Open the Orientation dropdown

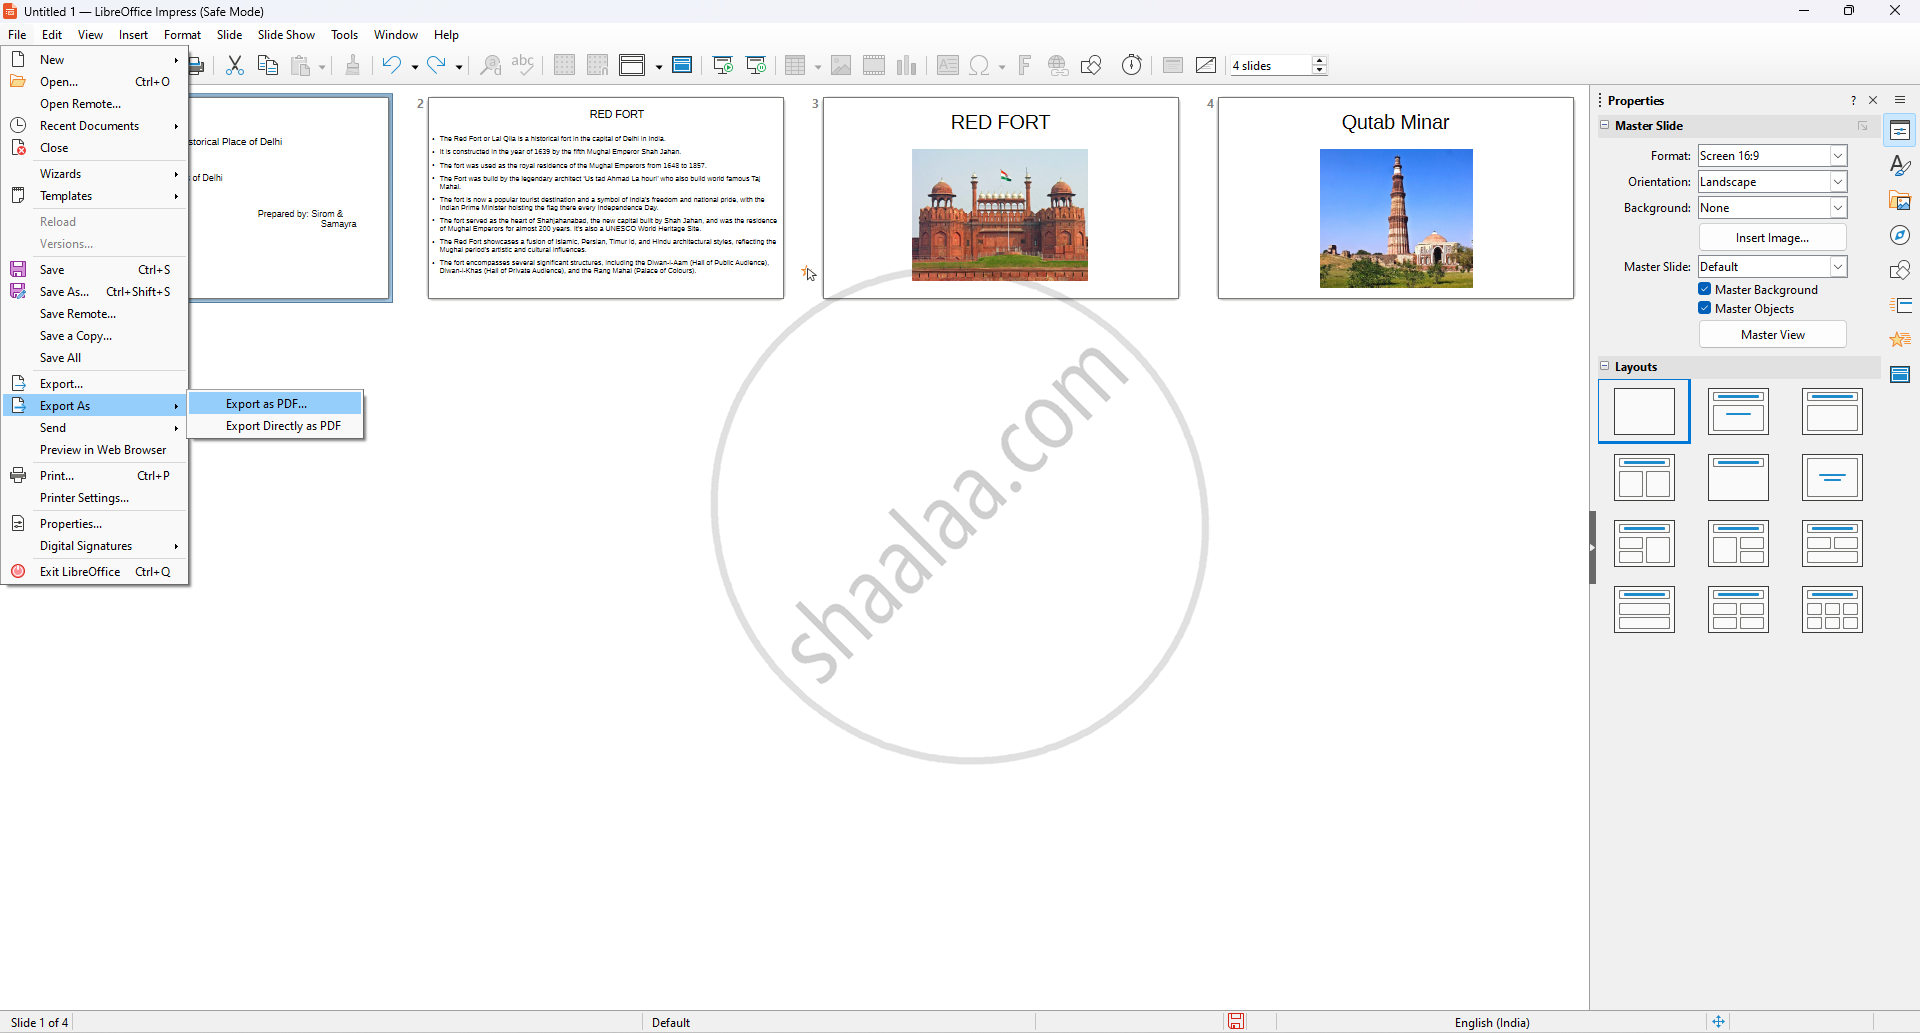point(1838,182)
